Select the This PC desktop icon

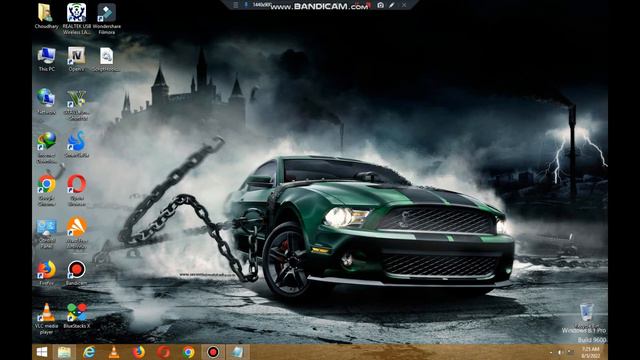click(x=46, y=59)
